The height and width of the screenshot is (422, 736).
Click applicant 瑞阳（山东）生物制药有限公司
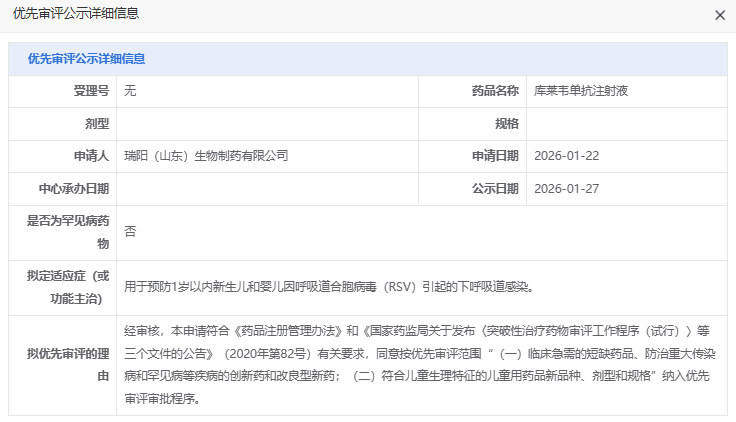[x=206, y=156]
